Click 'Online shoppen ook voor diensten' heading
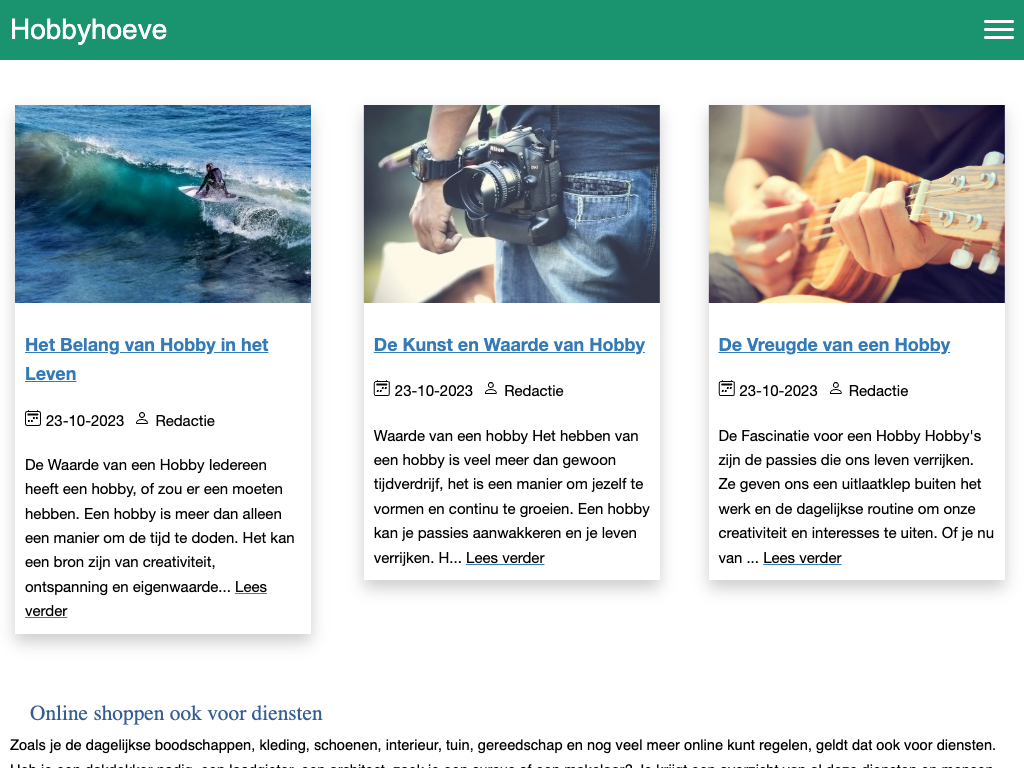 [176, 713]
